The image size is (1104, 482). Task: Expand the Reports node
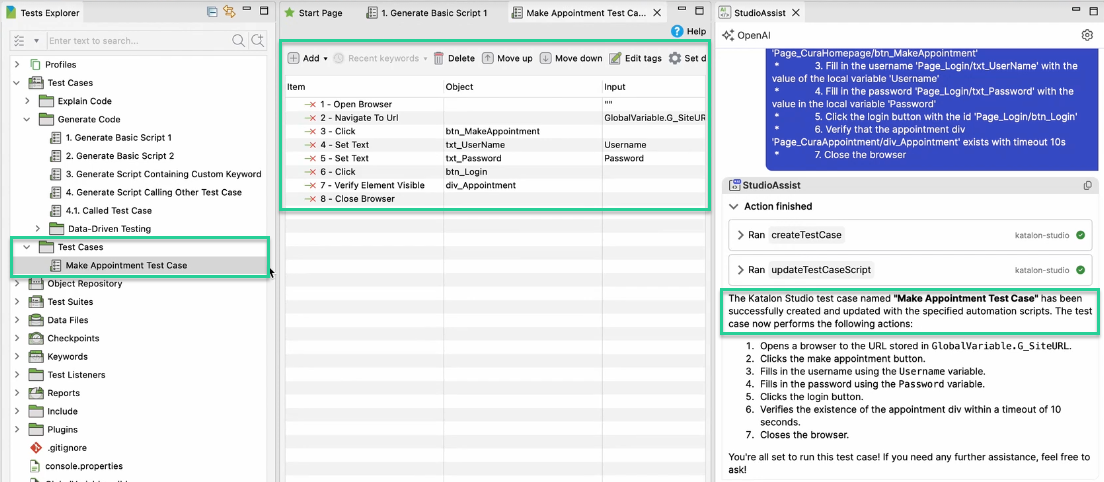[x=18, y=393]
